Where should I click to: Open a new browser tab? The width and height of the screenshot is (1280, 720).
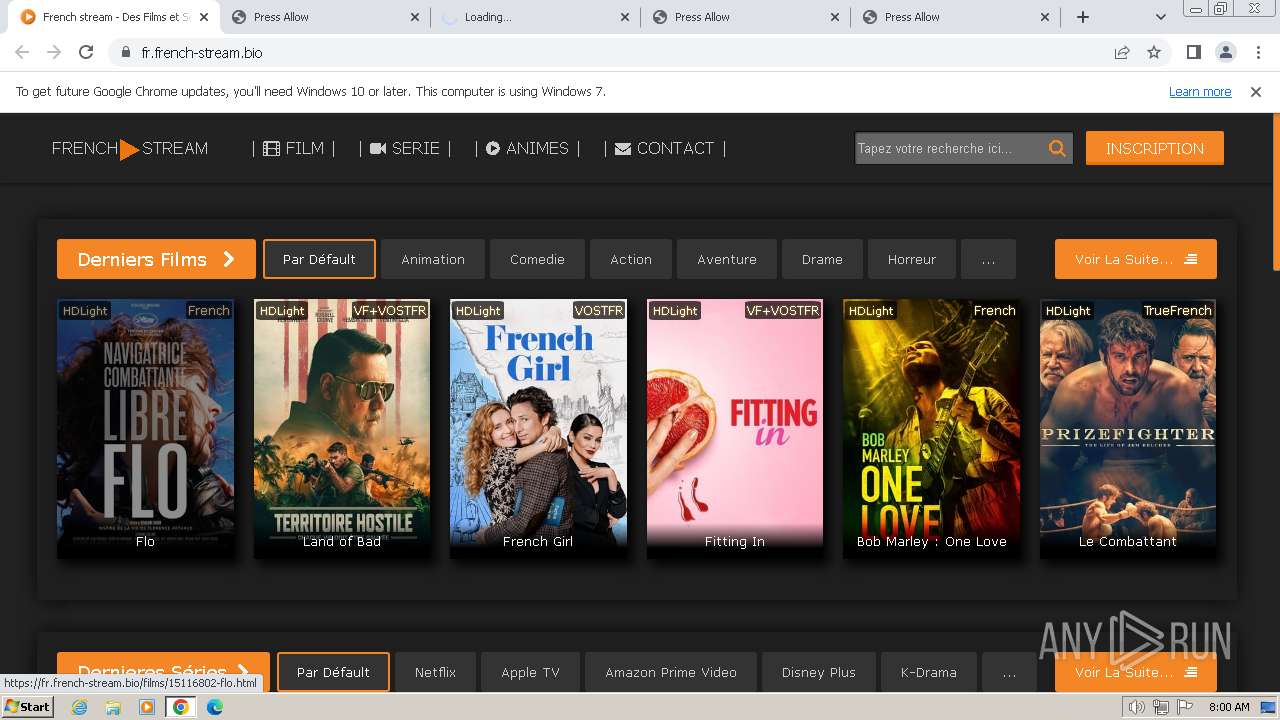pos(1083,17)
